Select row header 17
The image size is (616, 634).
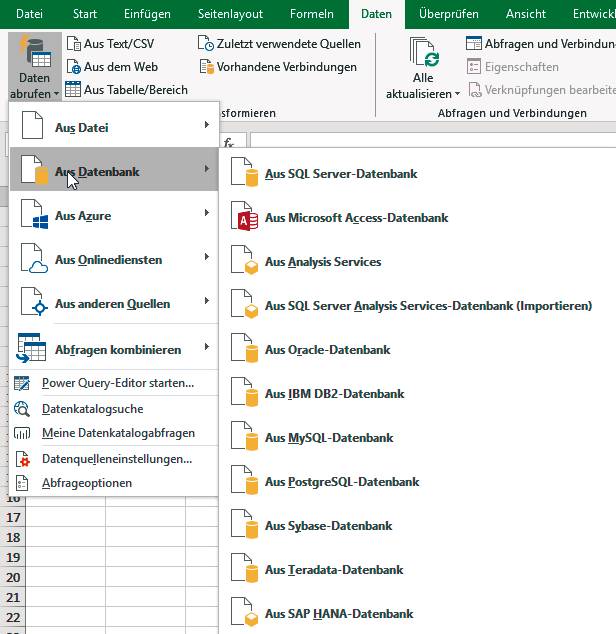[13, 518]
